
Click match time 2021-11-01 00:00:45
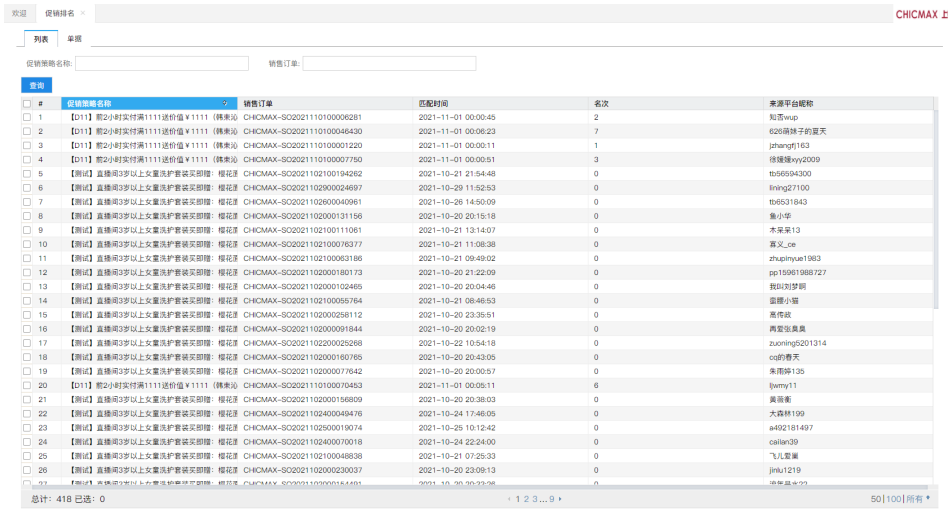point(457,117)
